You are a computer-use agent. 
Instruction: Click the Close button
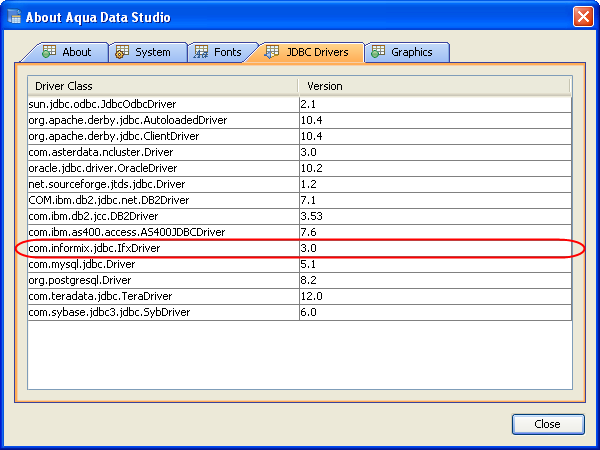tap(548, 424)
